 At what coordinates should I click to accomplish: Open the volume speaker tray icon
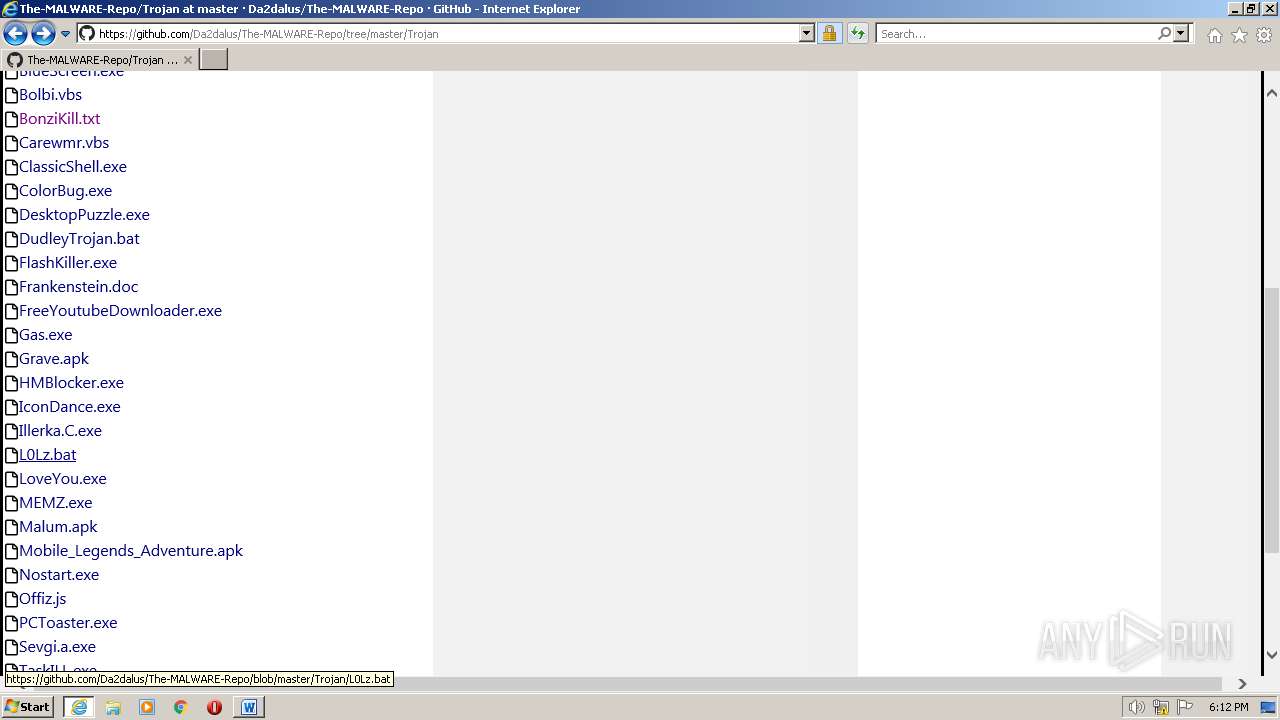point(1136,708)
